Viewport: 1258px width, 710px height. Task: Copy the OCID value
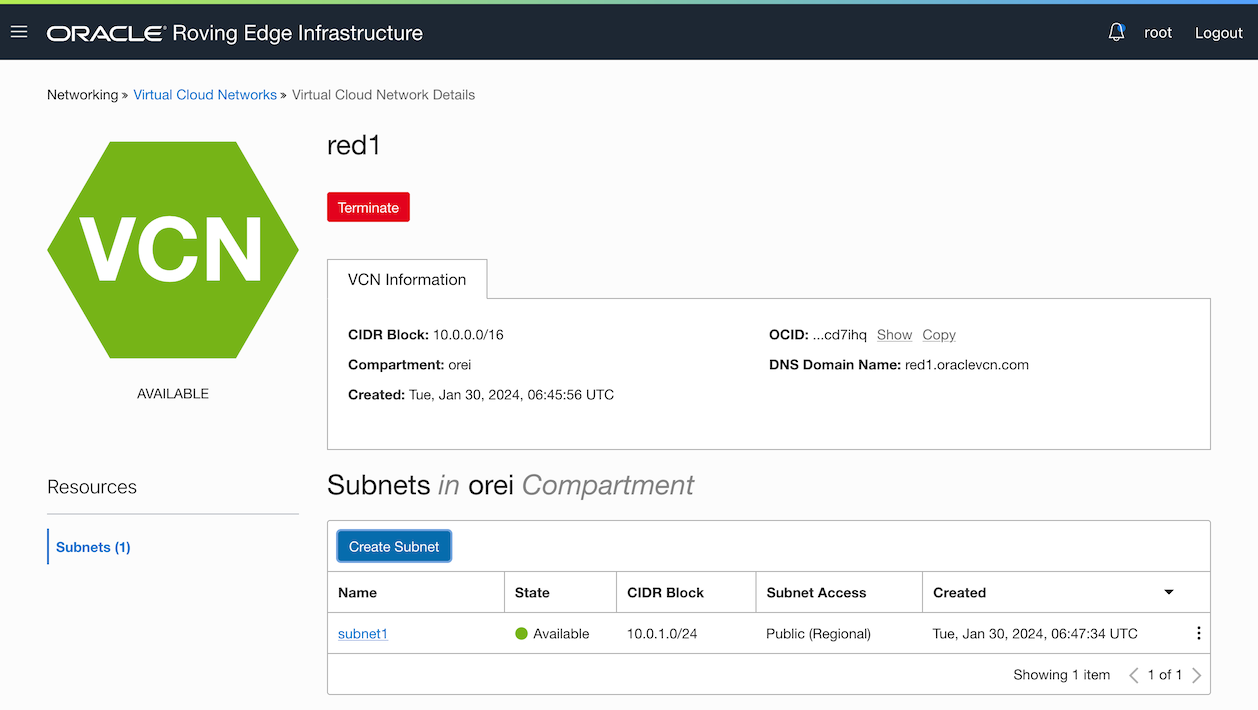coord(939,335)
